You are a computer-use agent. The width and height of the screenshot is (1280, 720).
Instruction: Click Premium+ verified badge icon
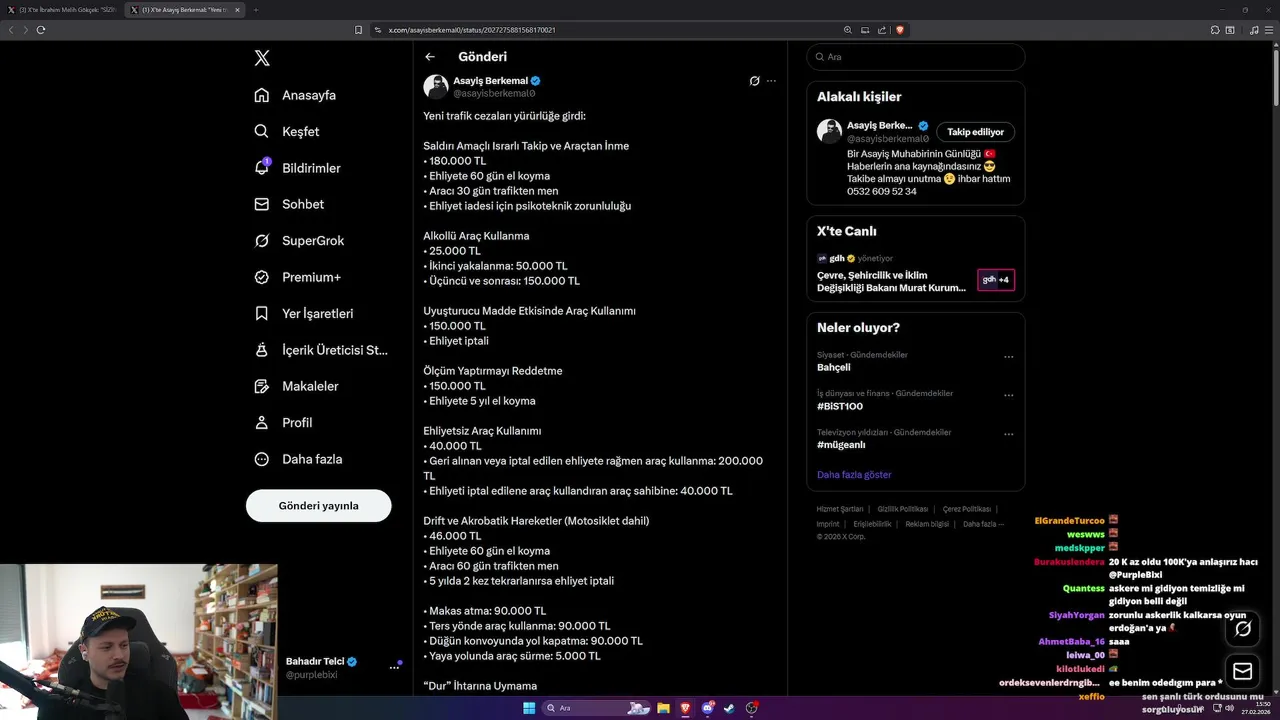click(262, 277)
